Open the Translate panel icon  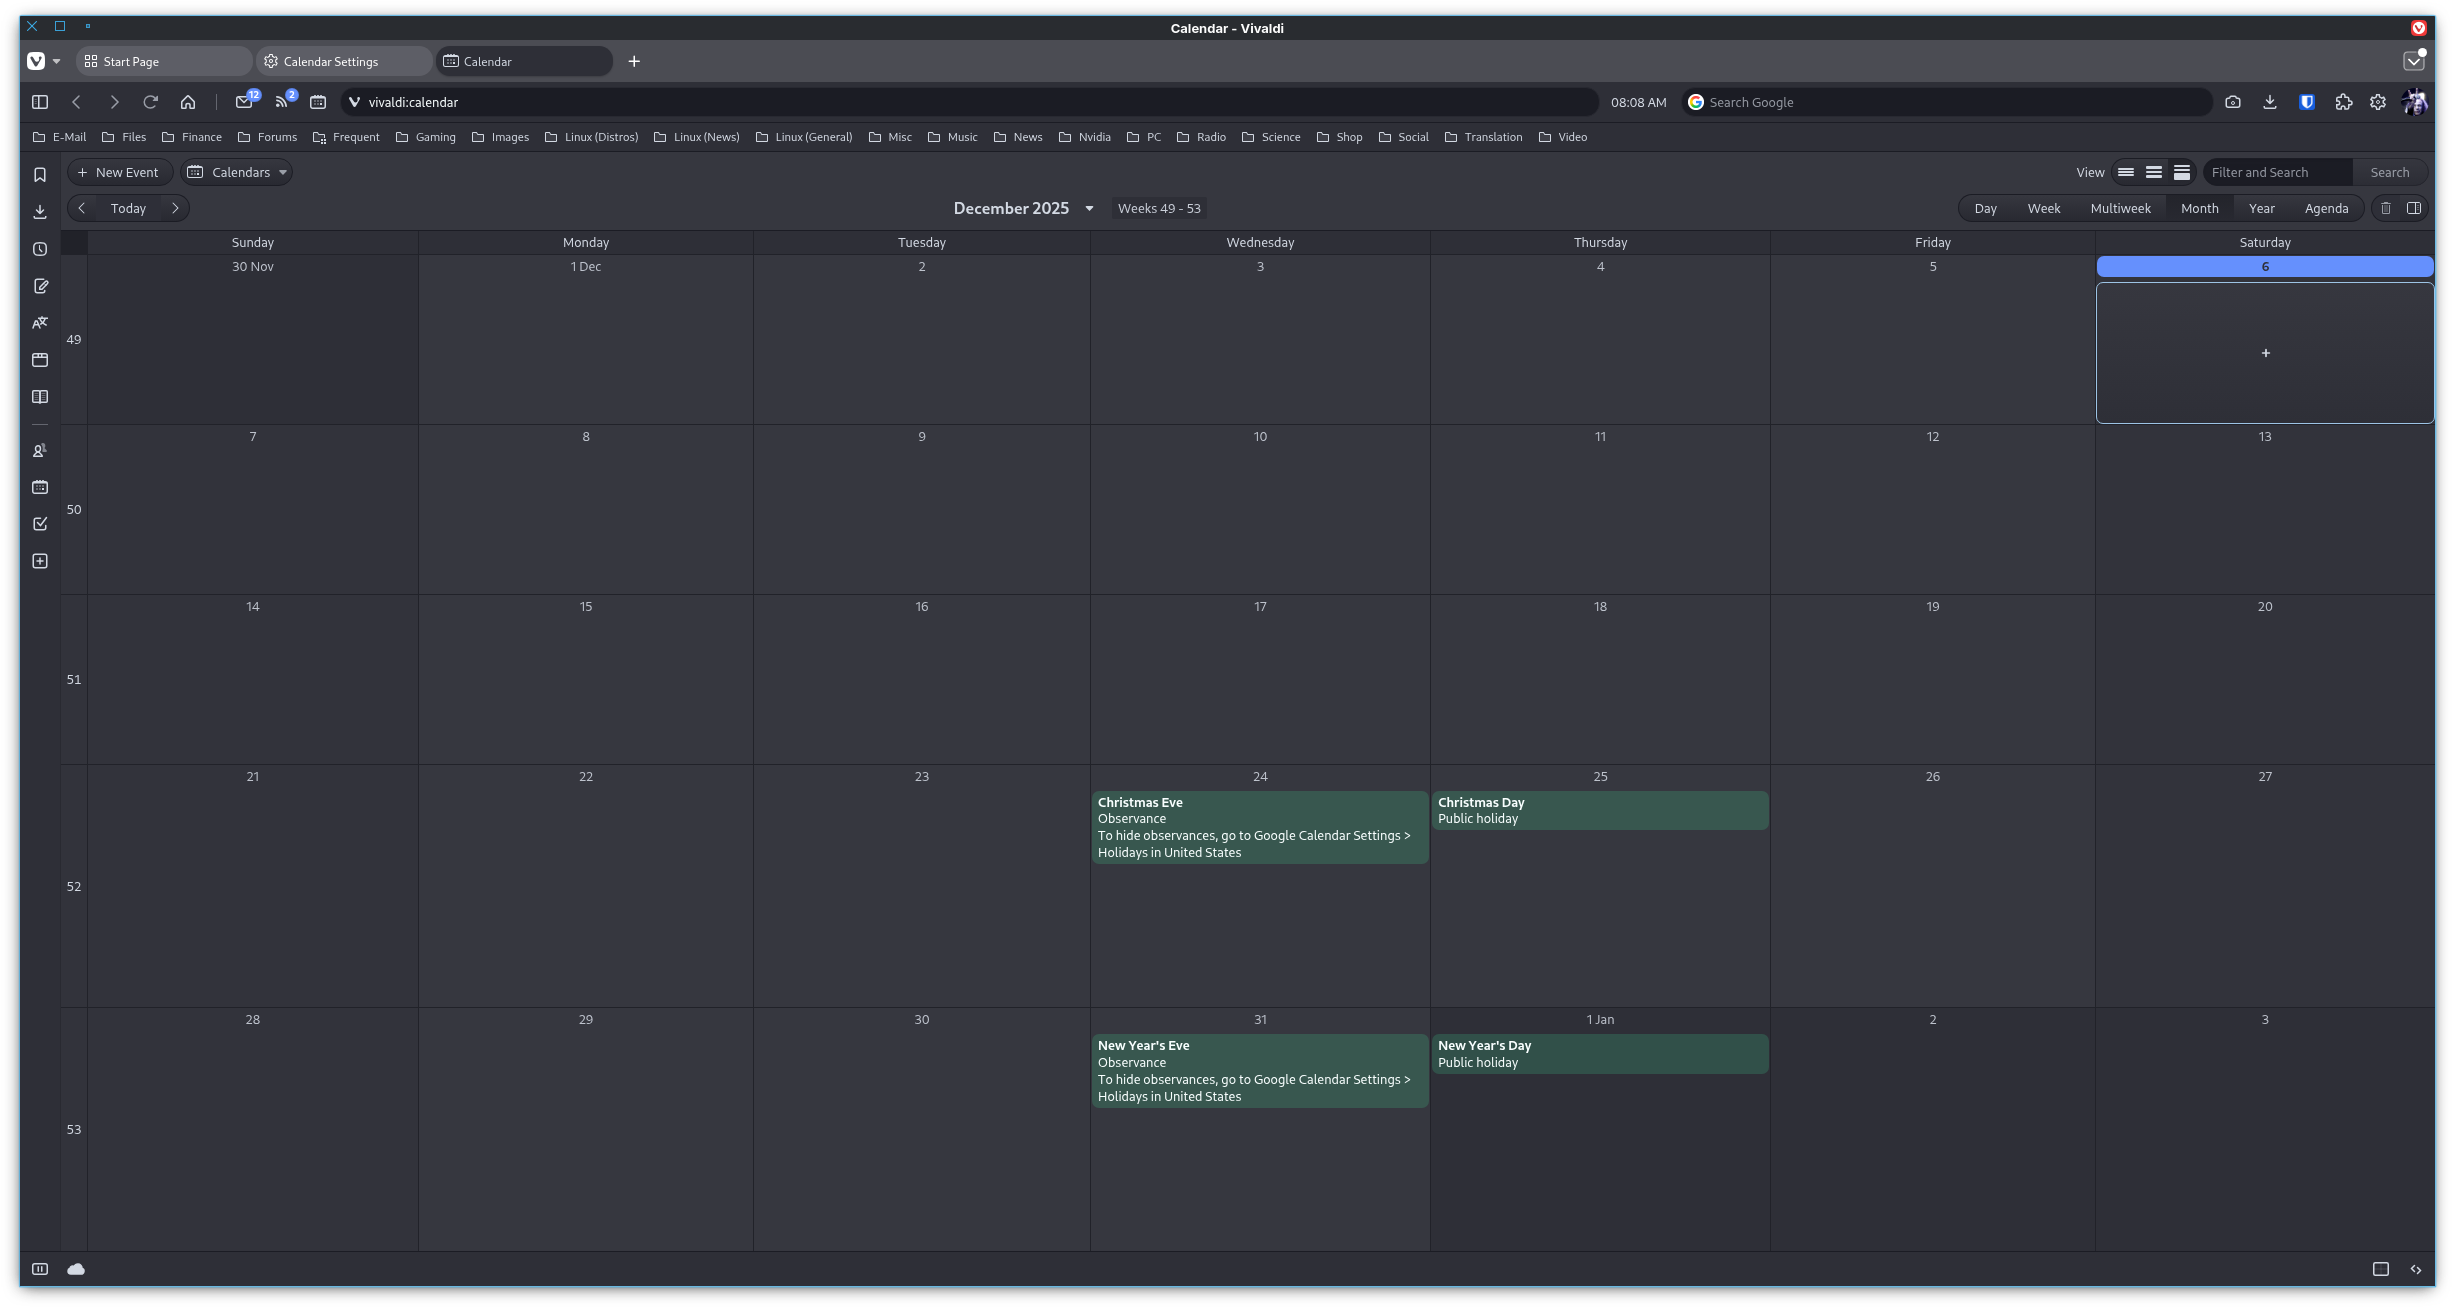click(x=40, y=323)
